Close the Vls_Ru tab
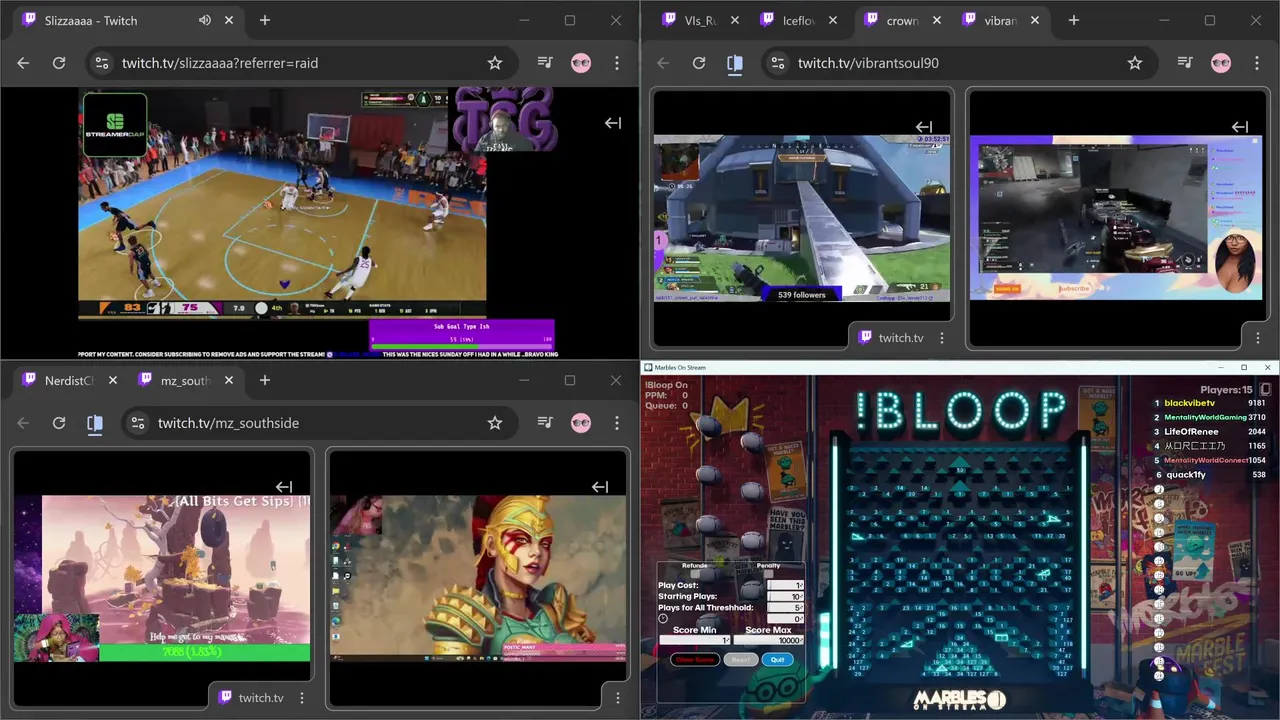 (735, 20)
